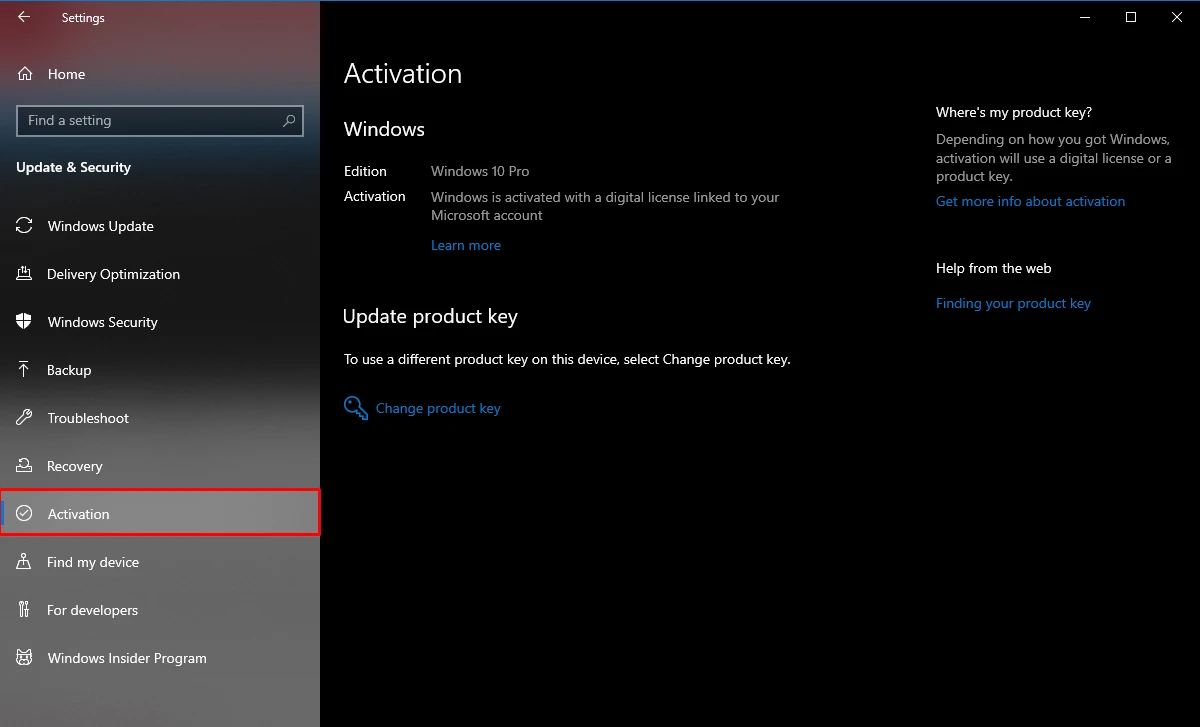Go back with the Settings back arrow
The width and height of the screenshot is (1200, 727).
(x=24, y=17)
